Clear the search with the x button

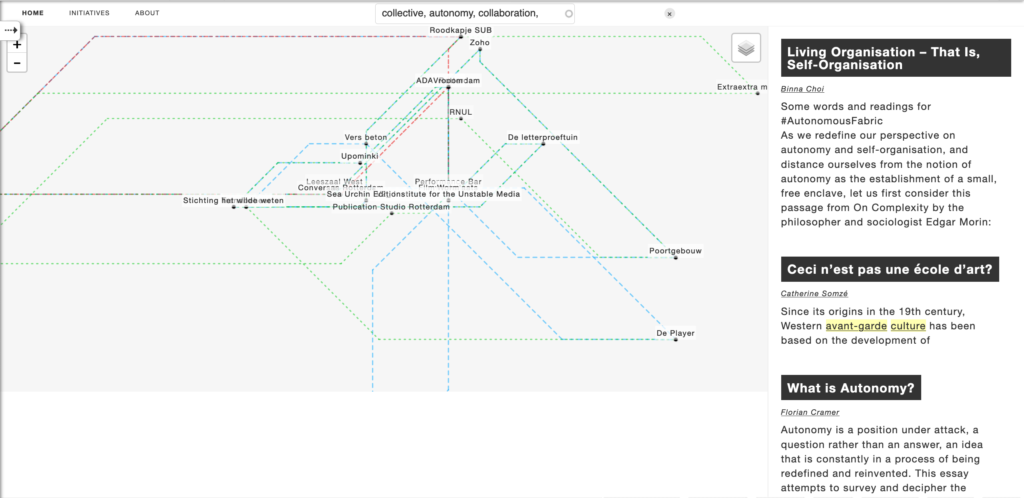tap(669, 14)
